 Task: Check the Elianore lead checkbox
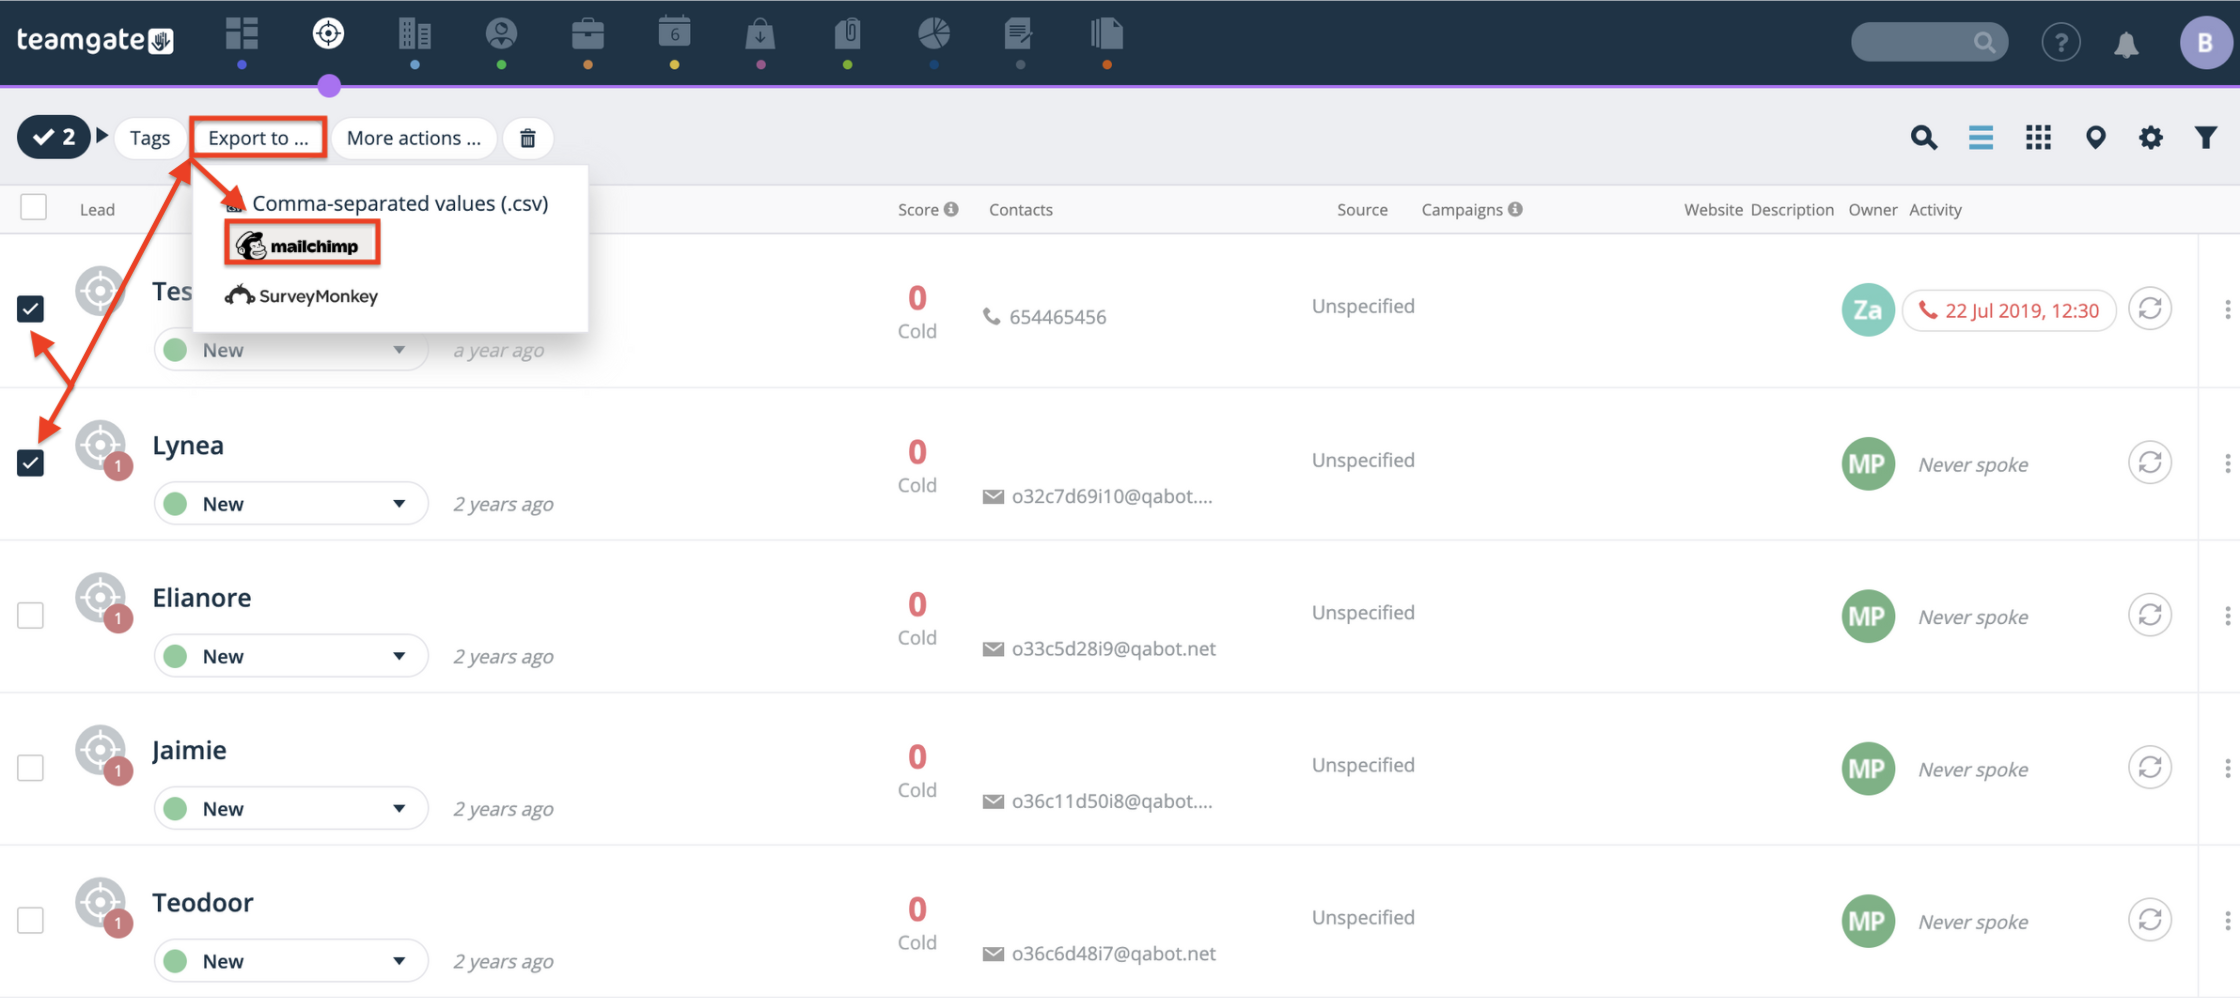click(x=30, y=615)
